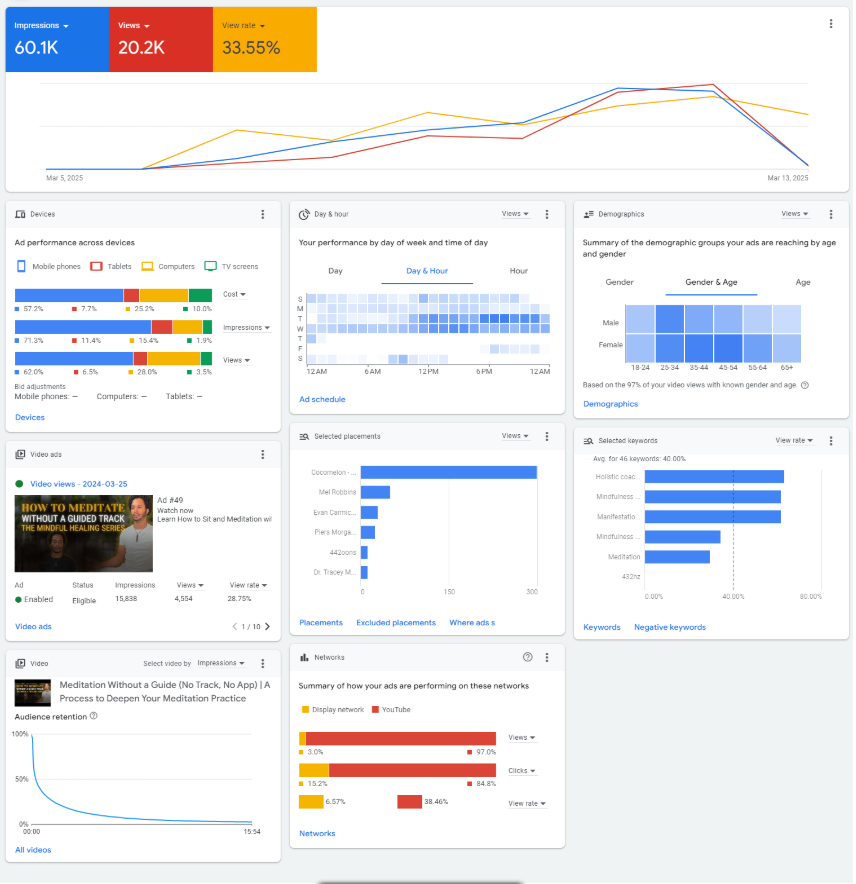Open the Ad schedule link

pyautogui.click(x=322, y=399)
